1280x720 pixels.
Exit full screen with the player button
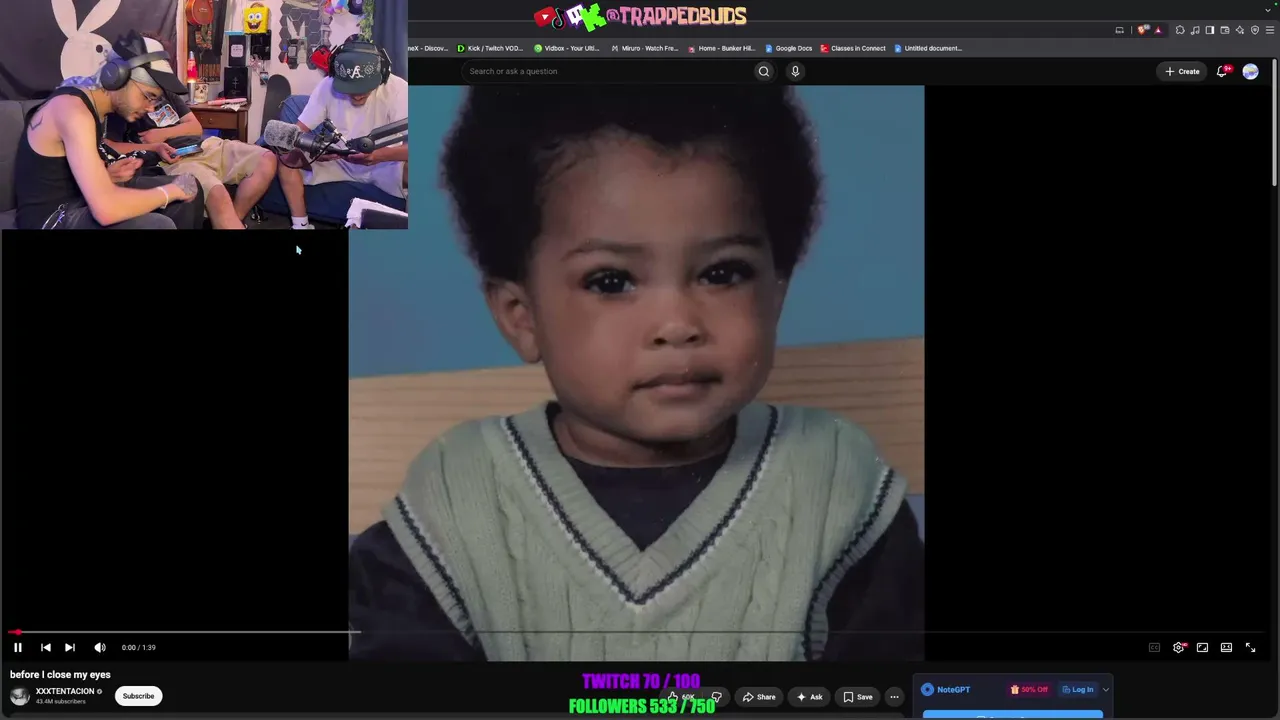pyautogui.click(x=1250, y=647)
